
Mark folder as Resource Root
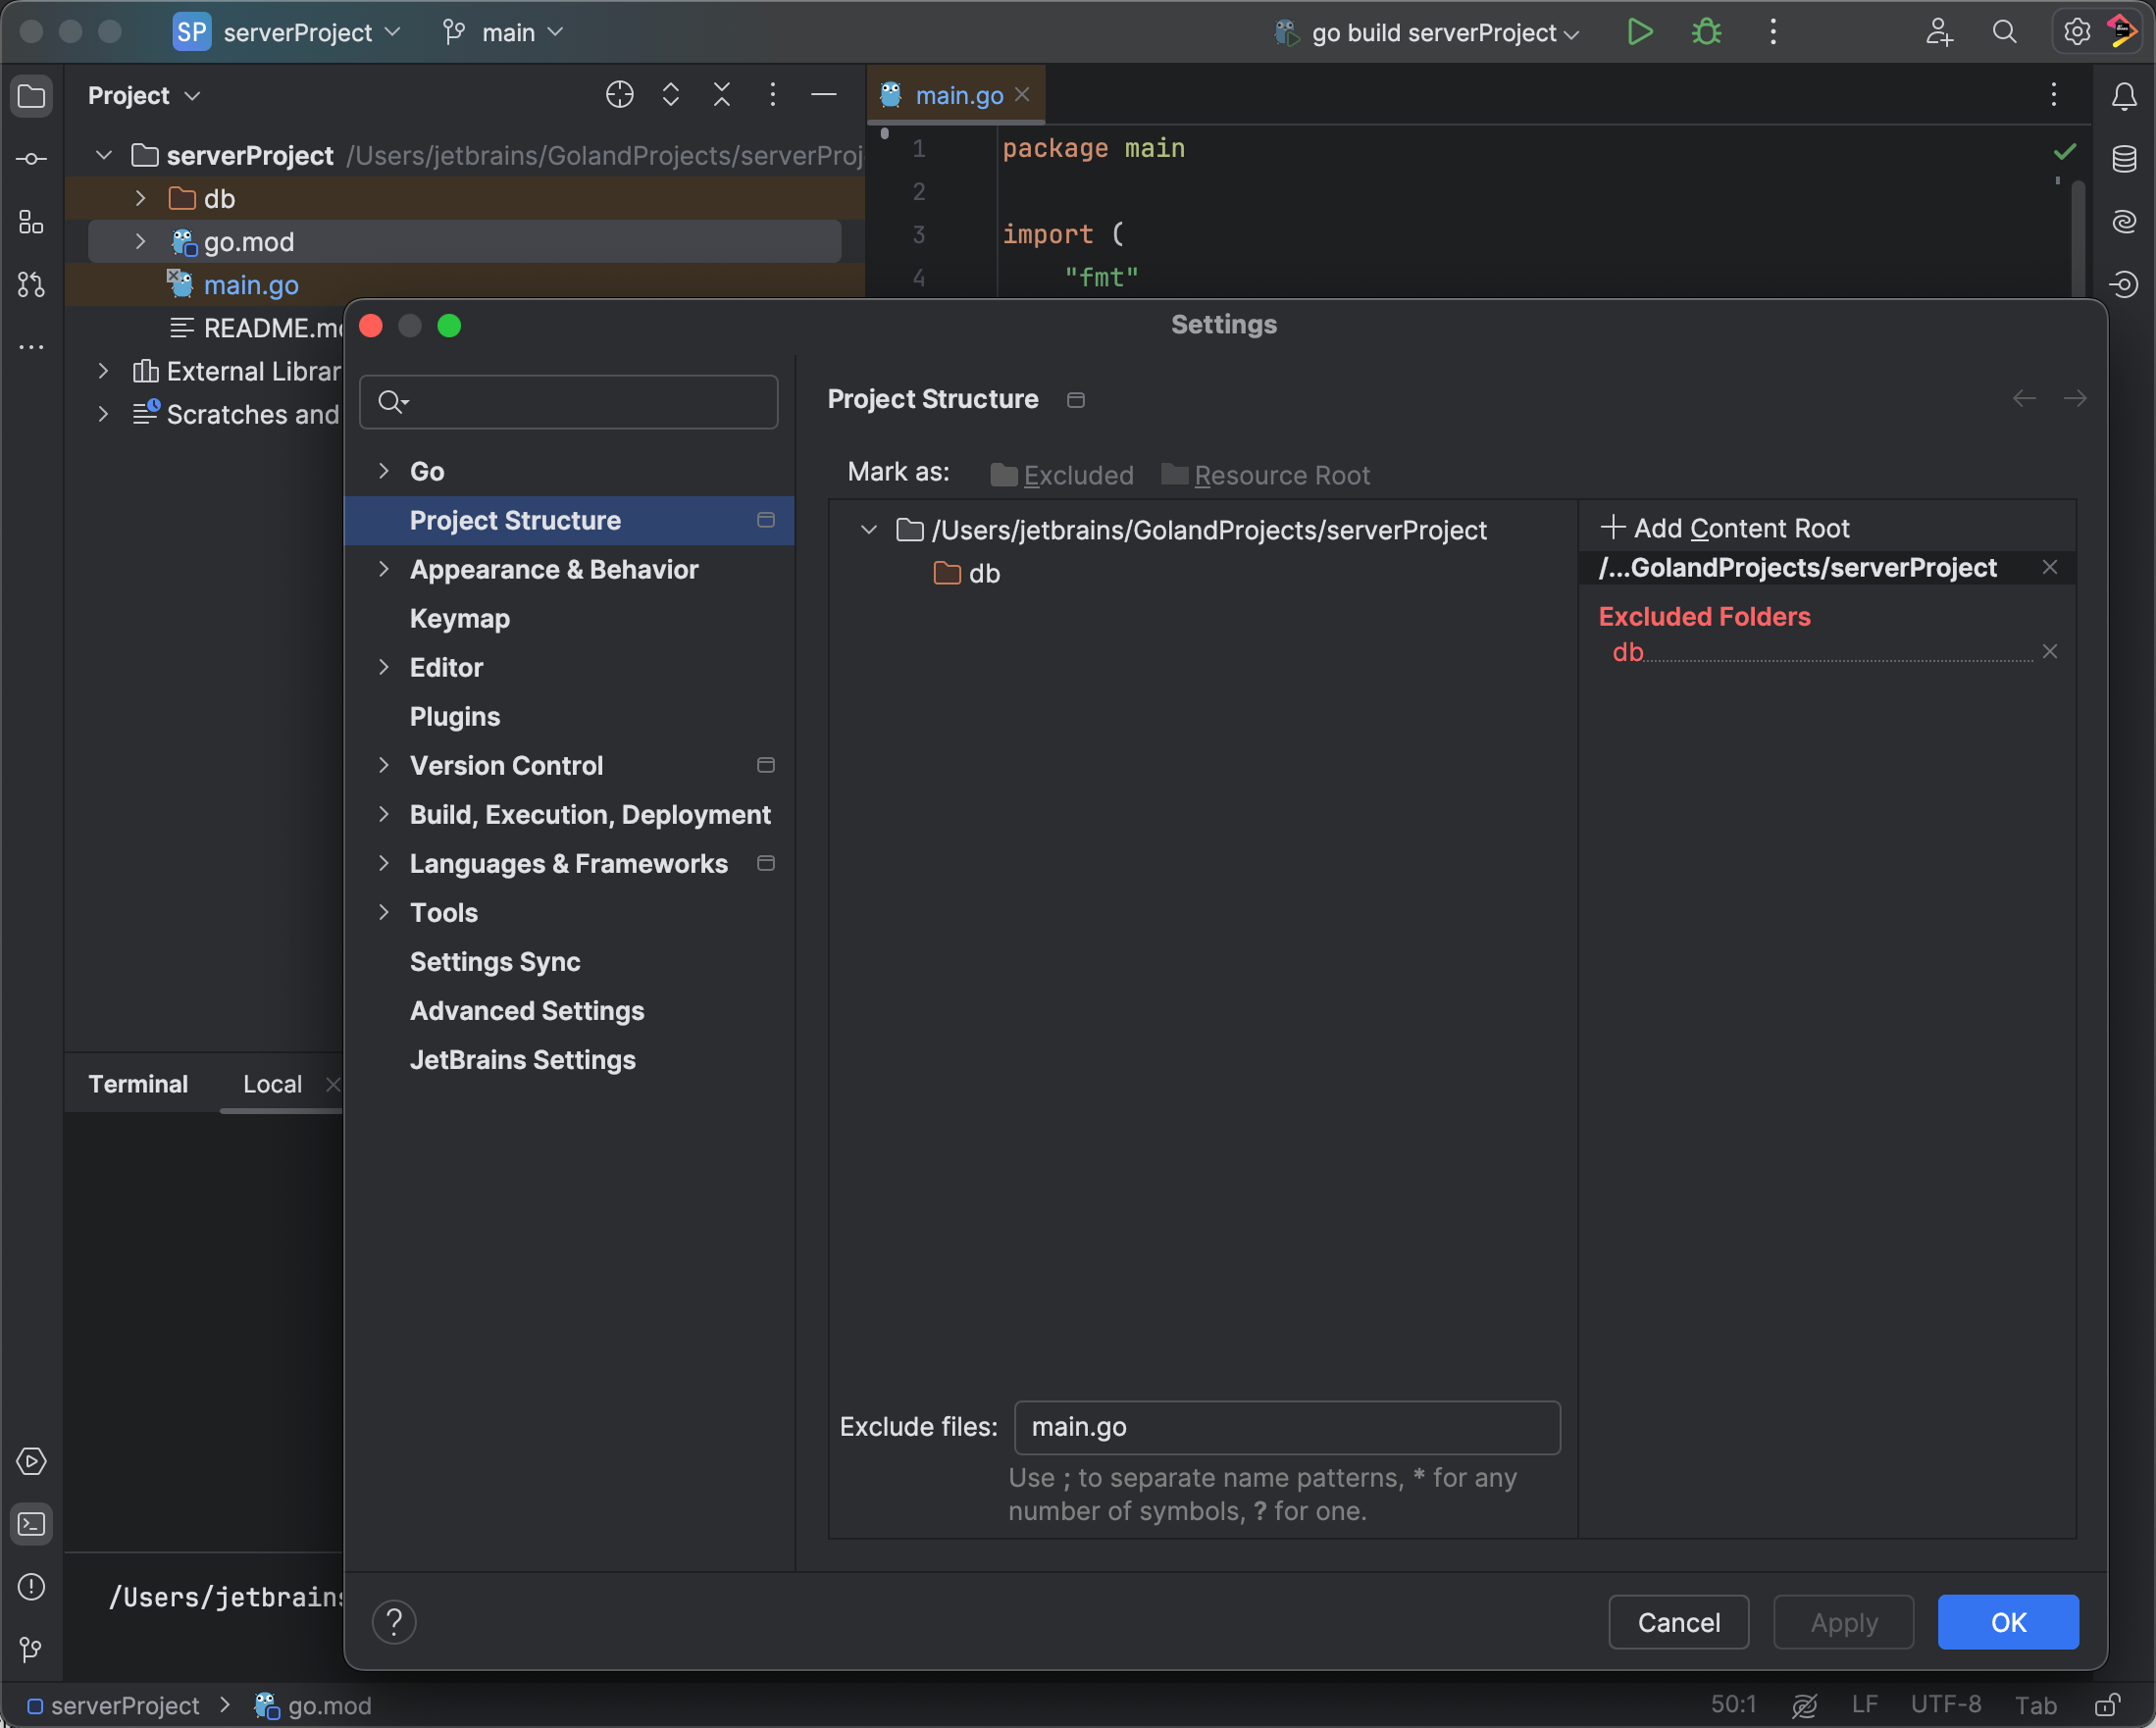(x=1265, y=475)
